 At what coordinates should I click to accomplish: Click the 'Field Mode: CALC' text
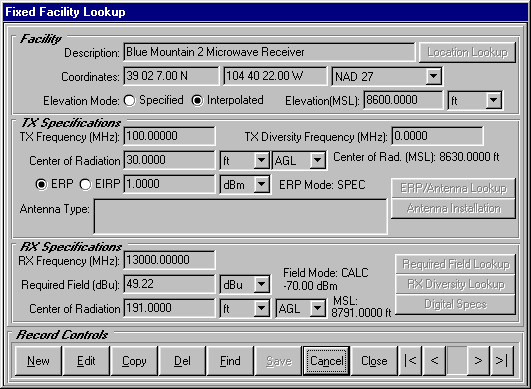(x=326, y=273)
